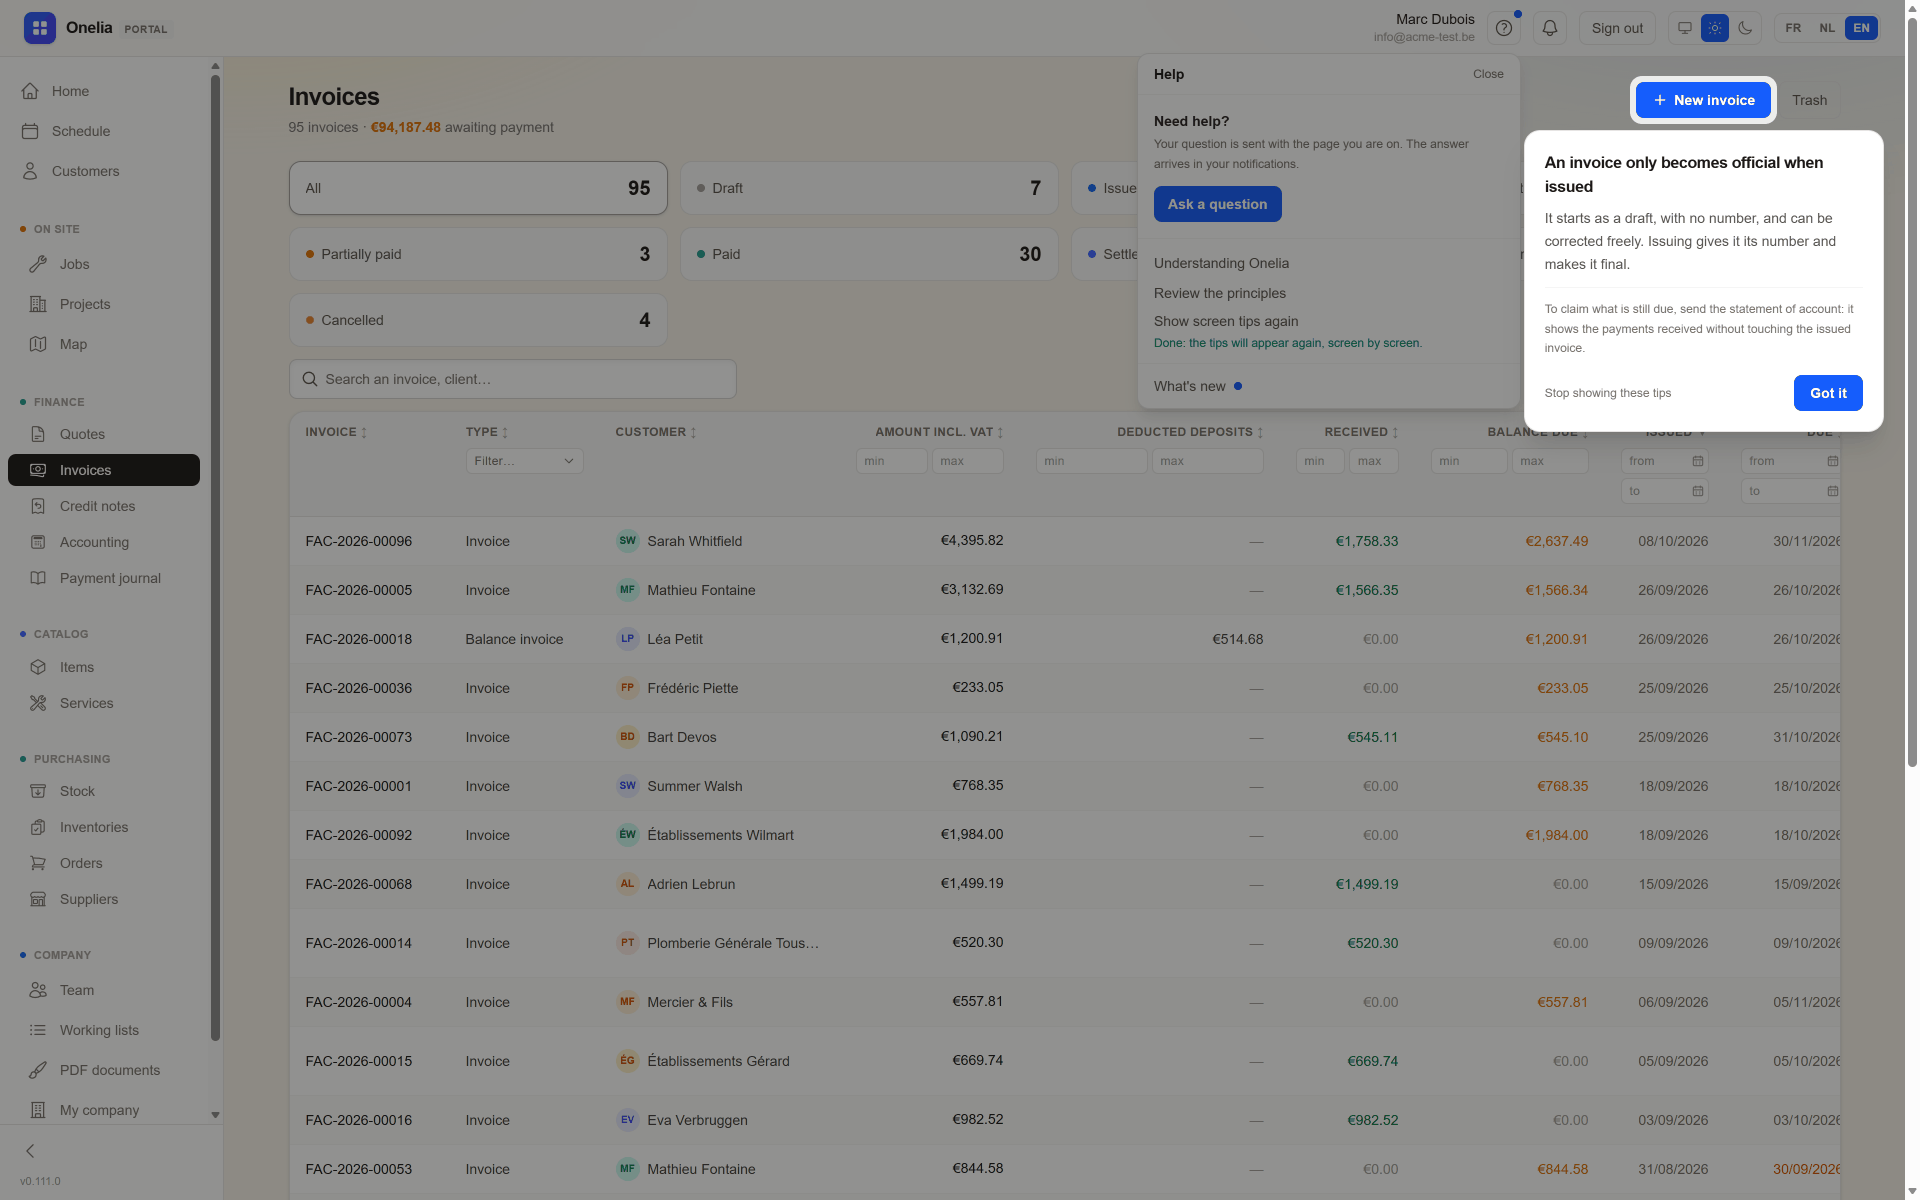The image size is (1920, 1200).
Task: Open the help question-mark icon
Action: tap(1503, 28)
